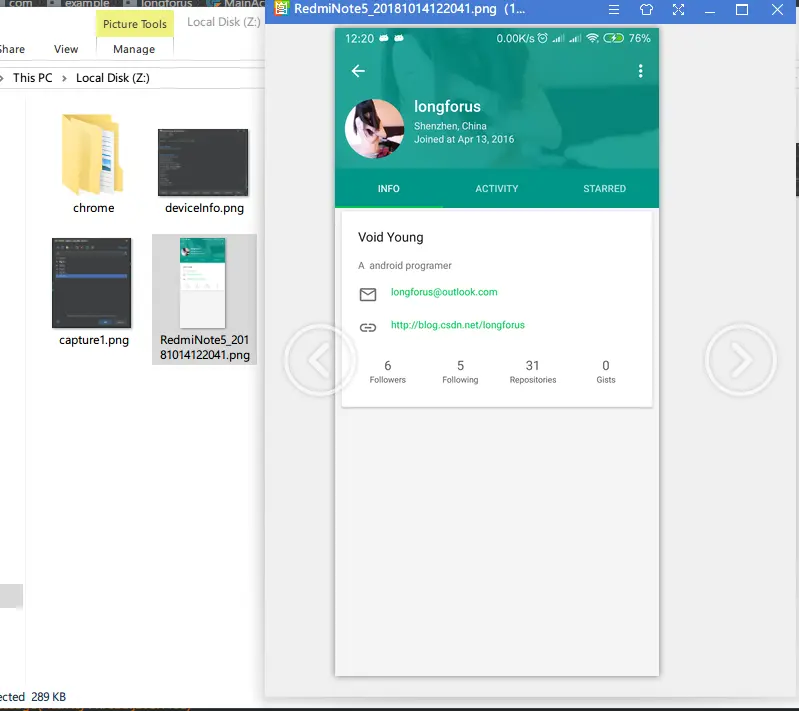This screenshot has width=799, height=711.
Task: Click the Joined at Apr 13, 2016 text
Action: pyautogui.click(x=464, y=139)
